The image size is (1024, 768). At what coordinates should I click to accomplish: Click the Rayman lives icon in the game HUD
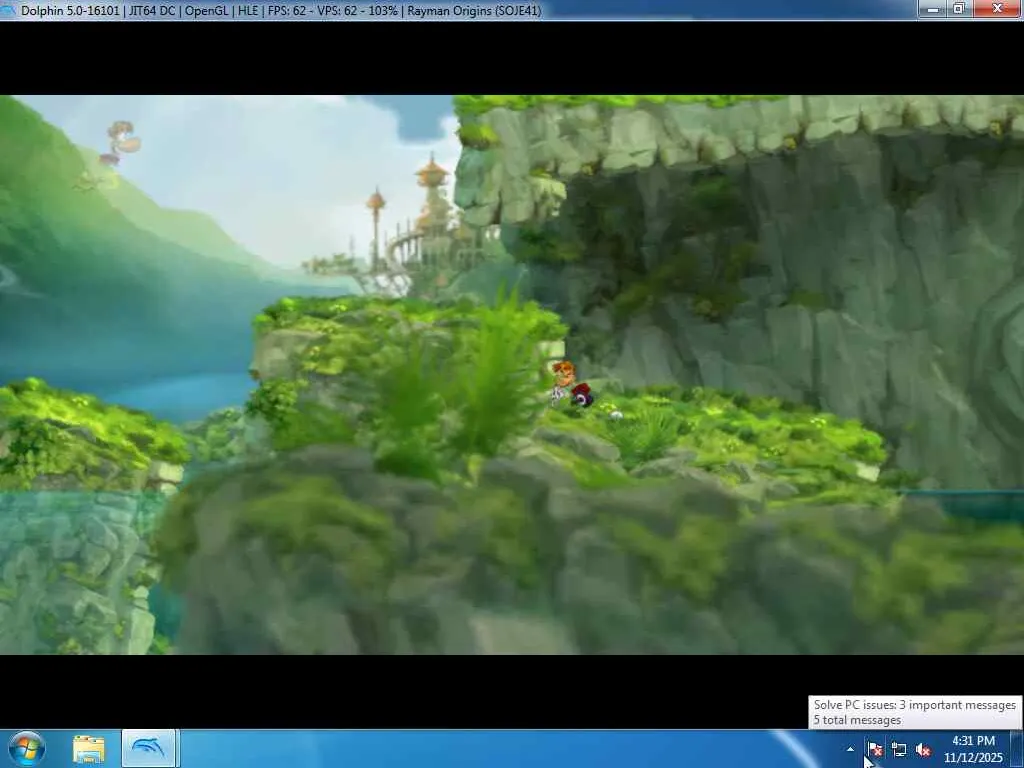121,142
